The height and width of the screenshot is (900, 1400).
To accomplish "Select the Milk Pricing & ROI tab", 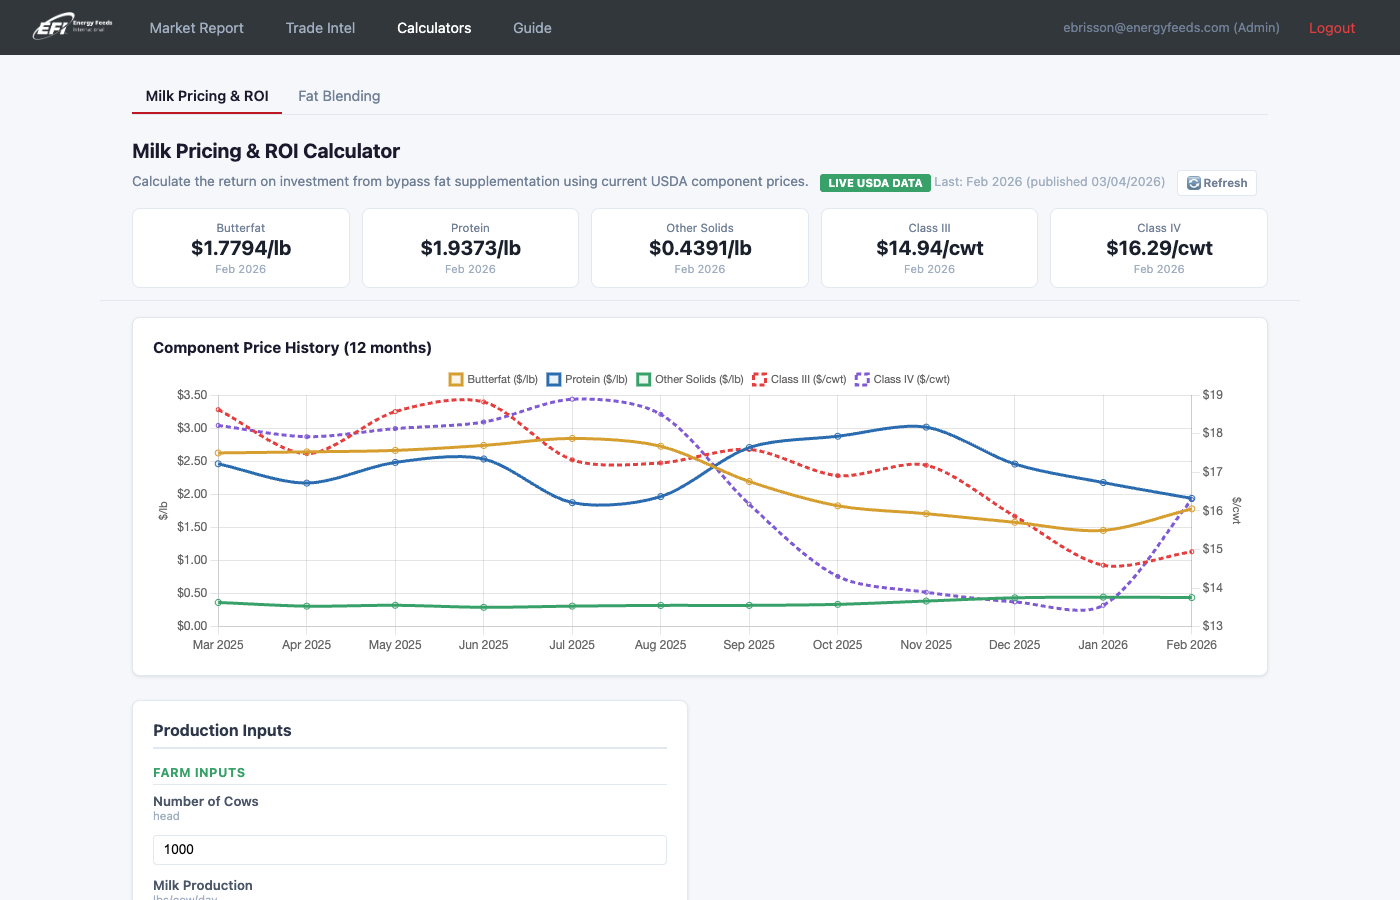I will [x=207, y=95].
